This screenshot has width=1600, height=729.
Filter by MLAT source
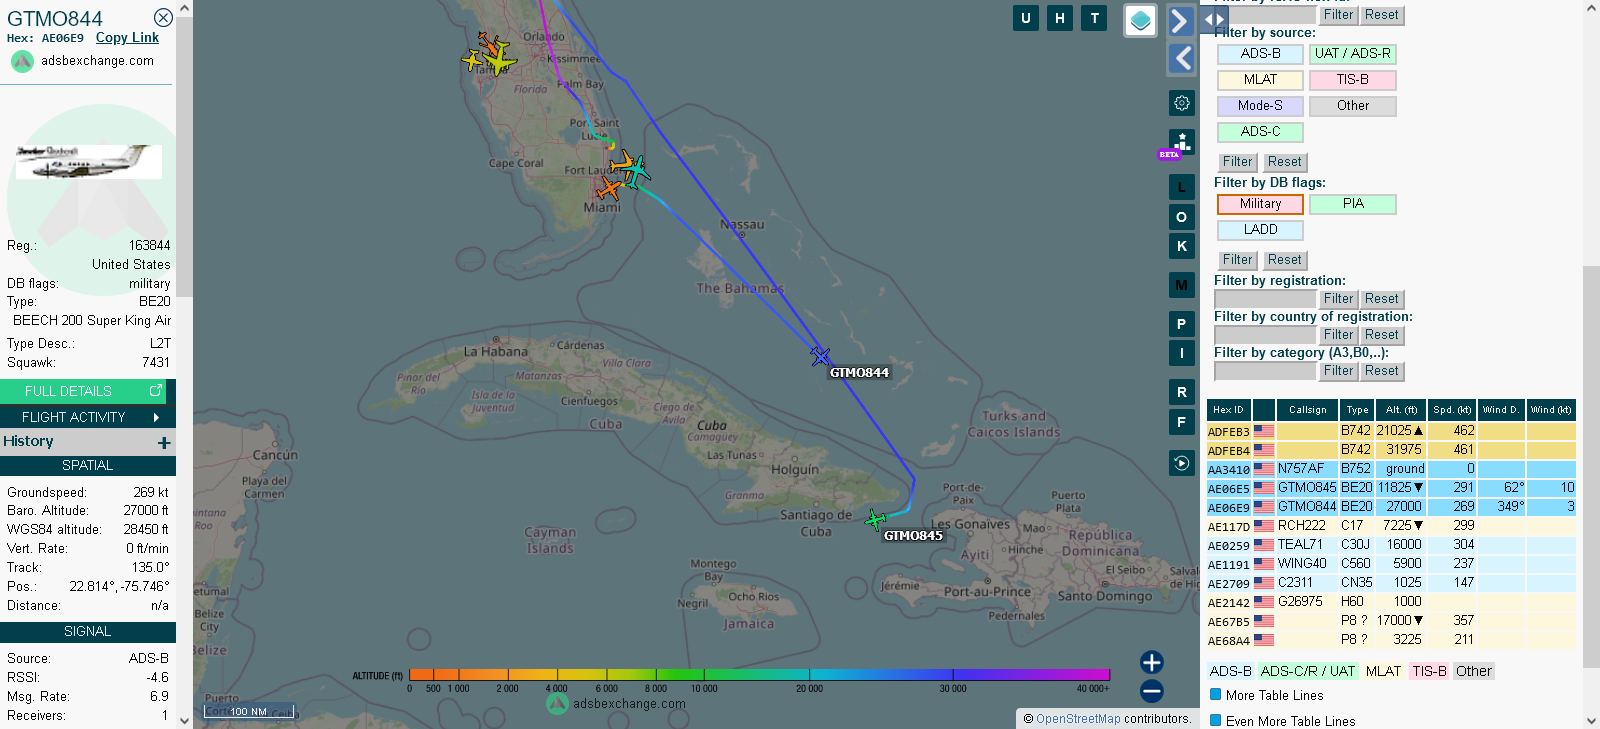click(x=1260, y=80)
